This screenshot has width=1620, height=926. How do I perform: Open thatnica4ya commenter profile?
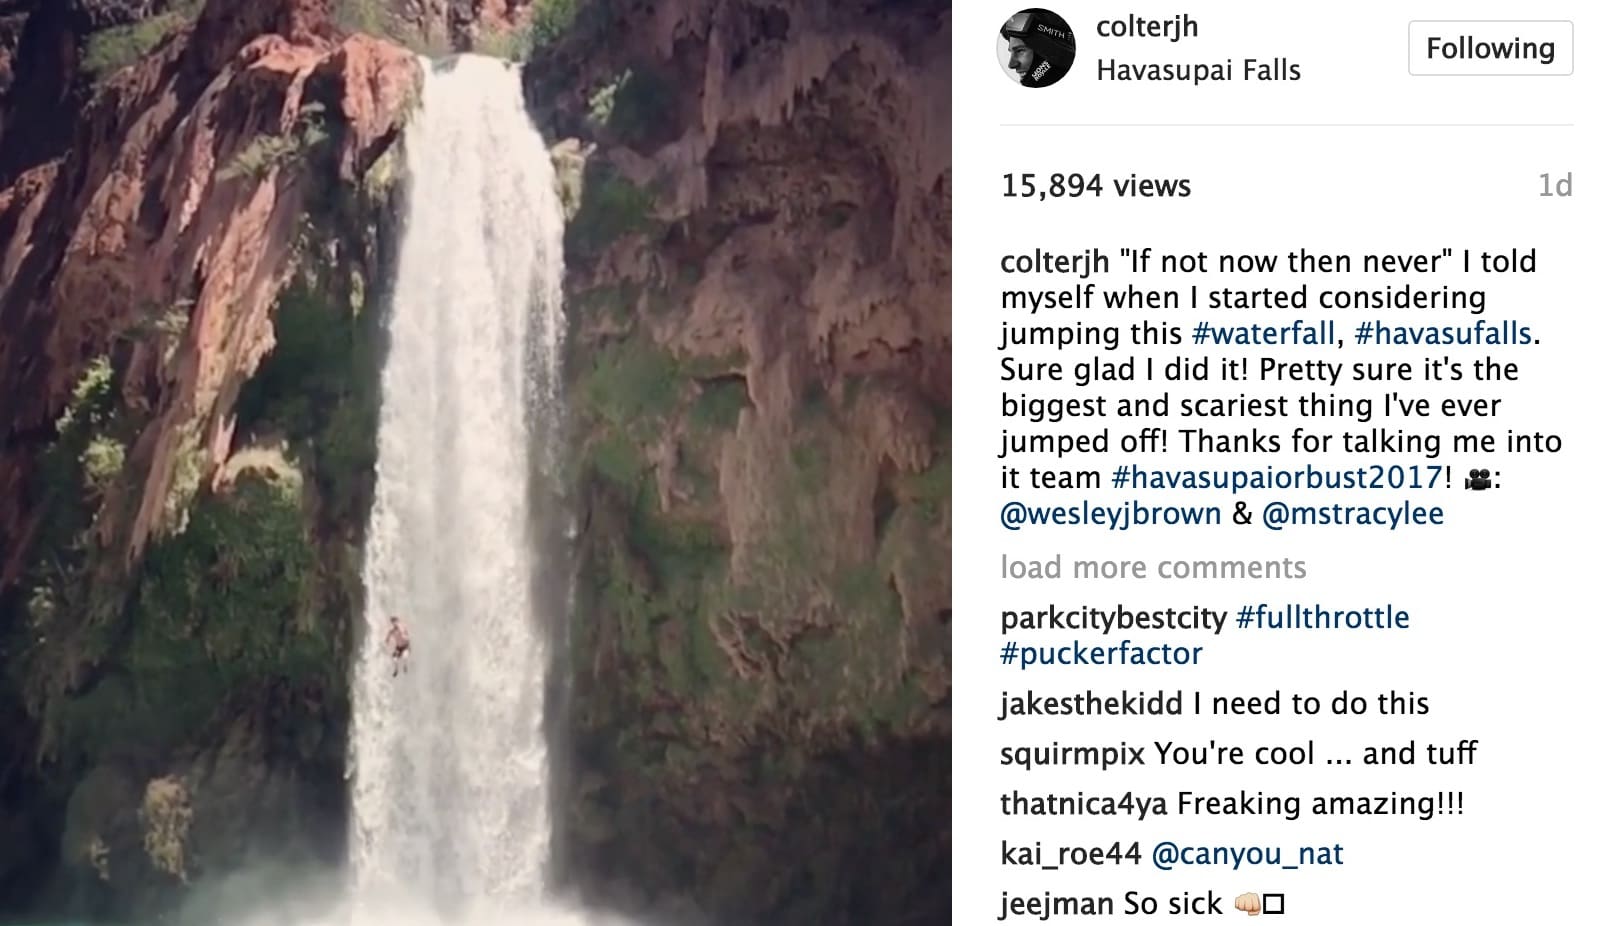(1084, 804)
